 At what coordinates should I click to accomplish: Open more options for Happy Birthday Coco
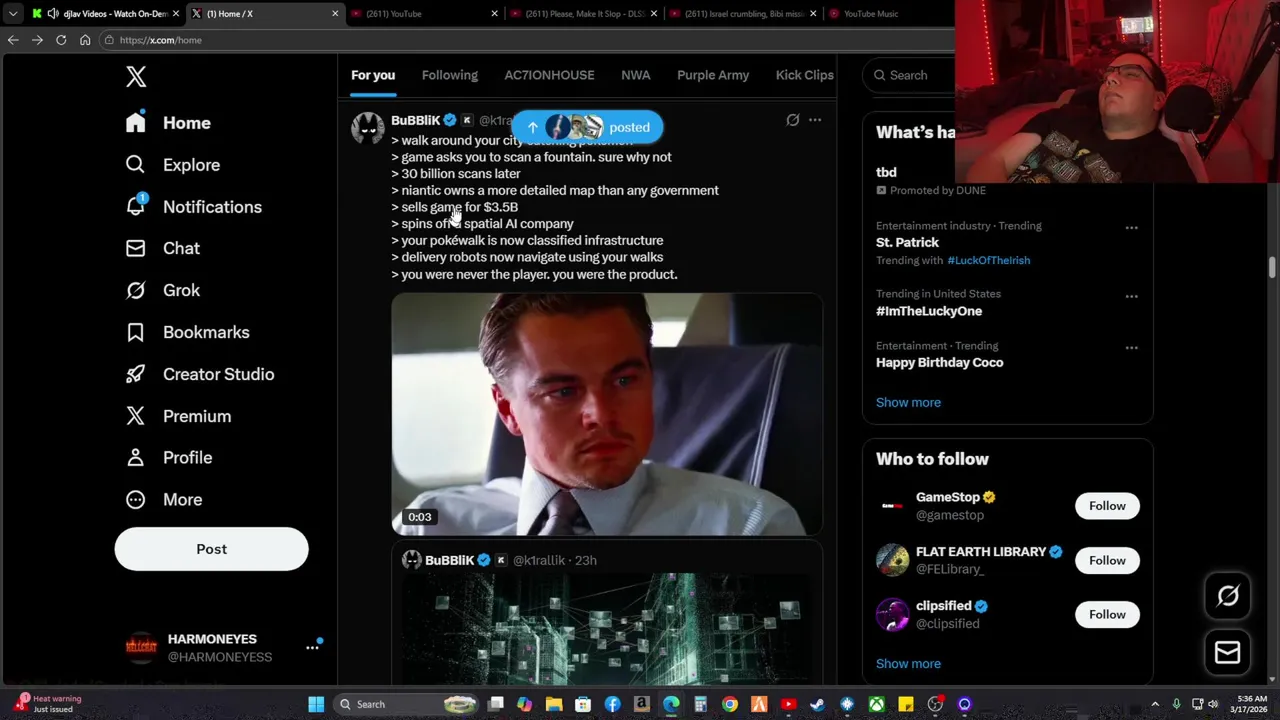pyautogui.click(x=1131, y=348)
